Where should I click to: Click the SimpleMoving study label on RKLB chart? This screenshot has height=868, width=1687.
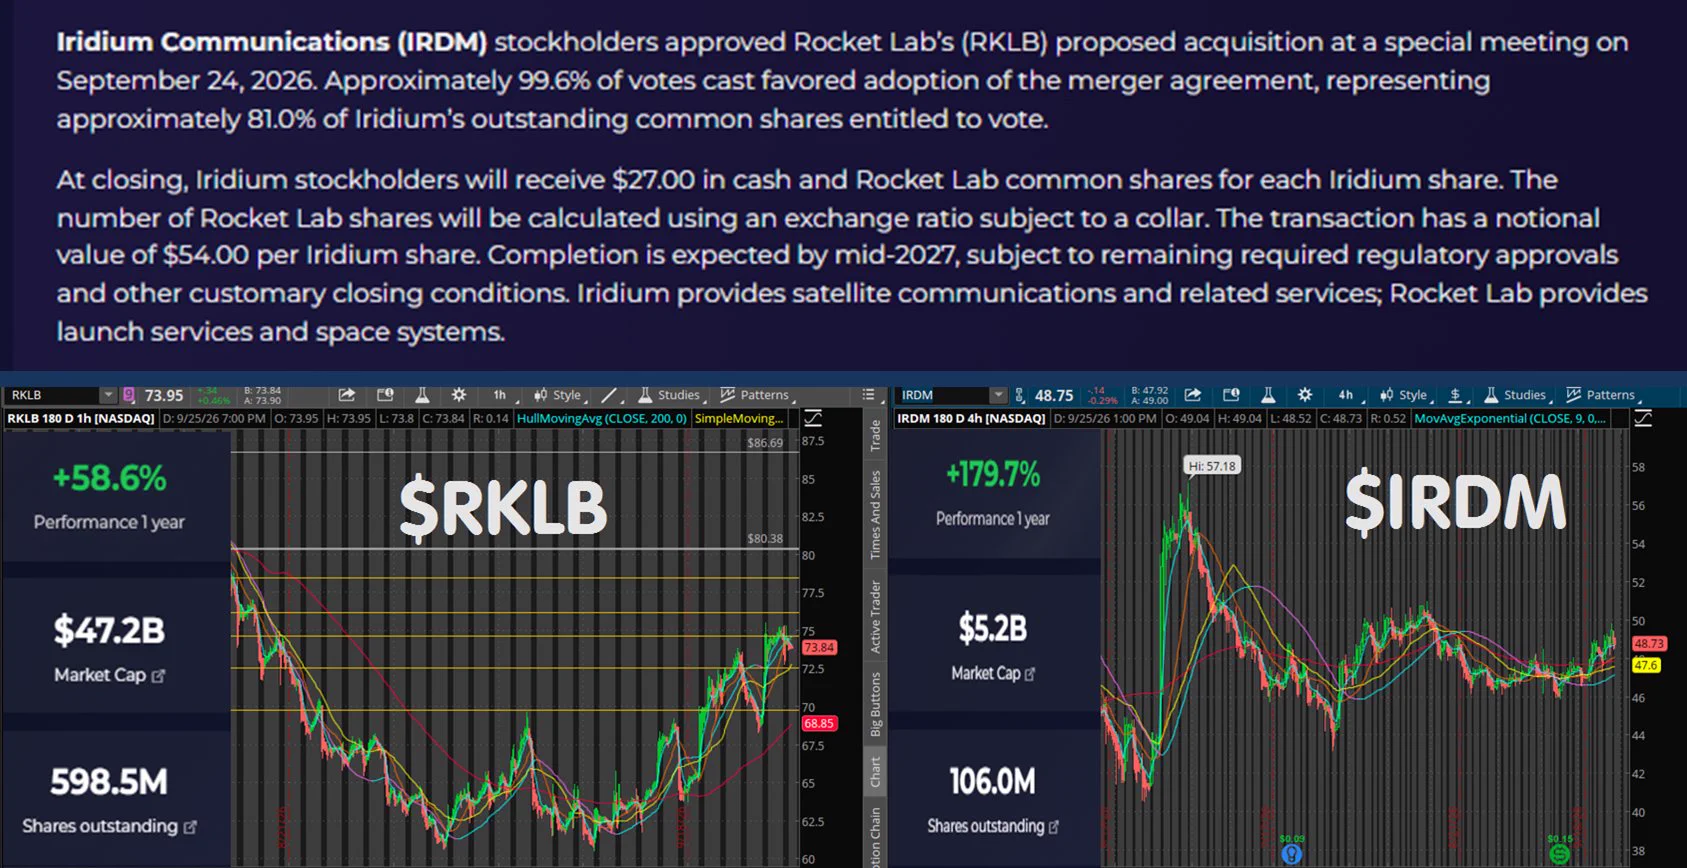pos(739,418)
